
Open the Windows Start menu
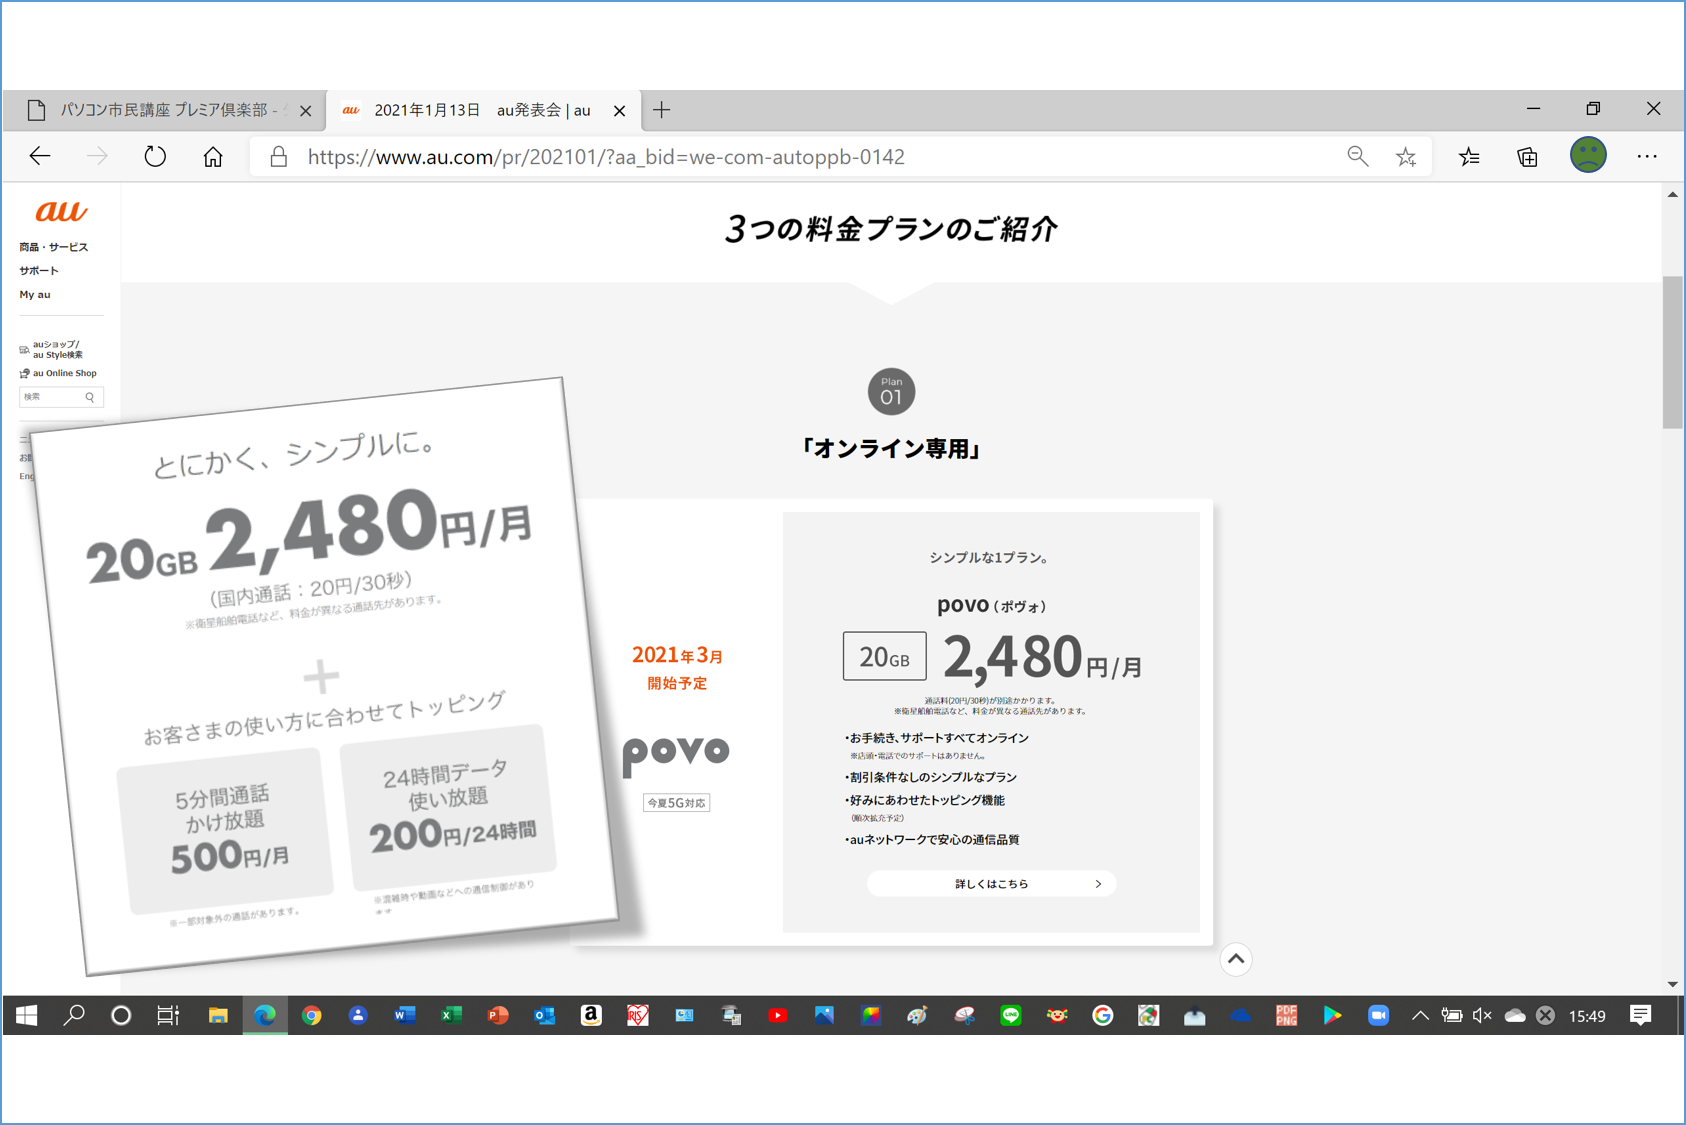coord(27,1016)
